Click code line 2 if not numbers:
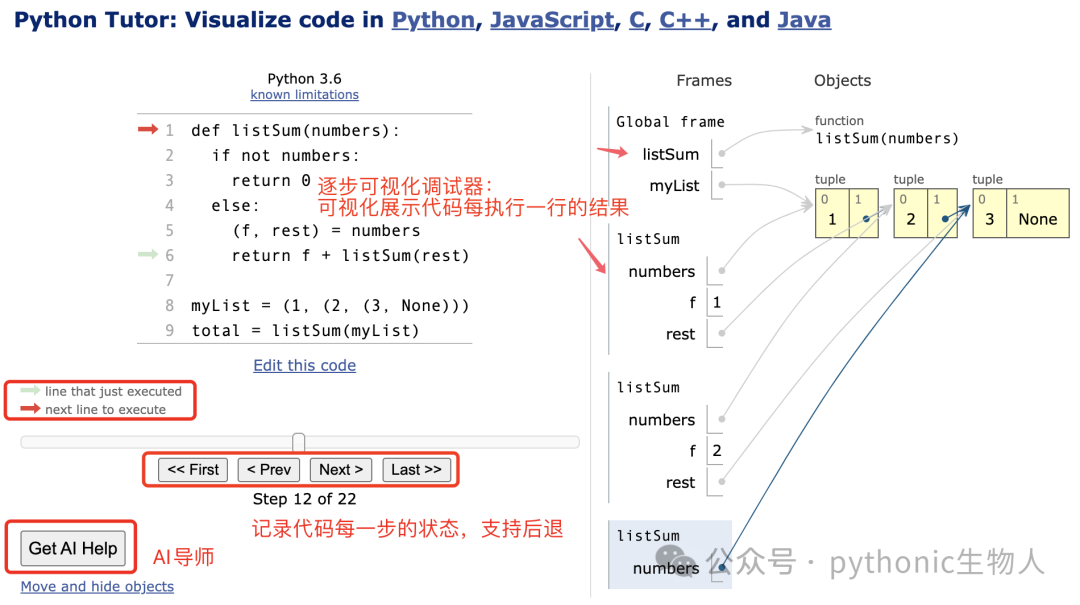1080x605 pixels. 285,155
